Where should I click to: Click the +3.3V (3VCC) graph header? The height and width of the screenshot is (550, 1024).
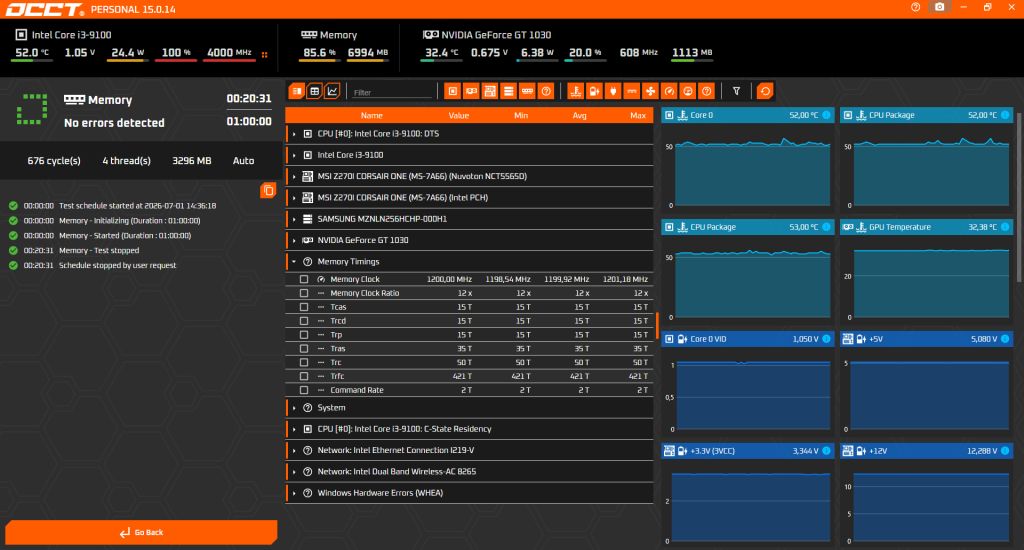pos(748,451)
